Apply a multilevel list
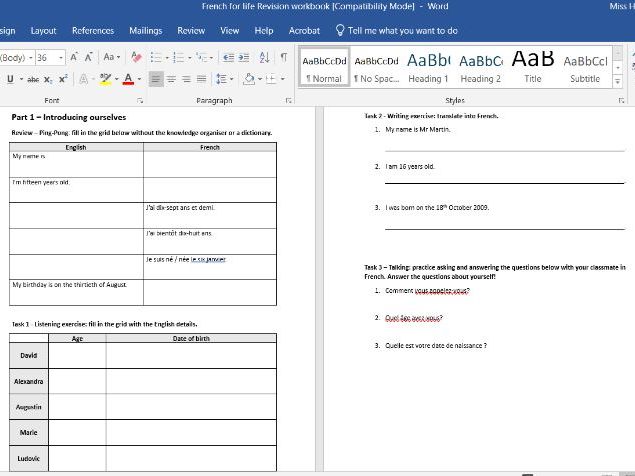 click(x=201, y=58)
